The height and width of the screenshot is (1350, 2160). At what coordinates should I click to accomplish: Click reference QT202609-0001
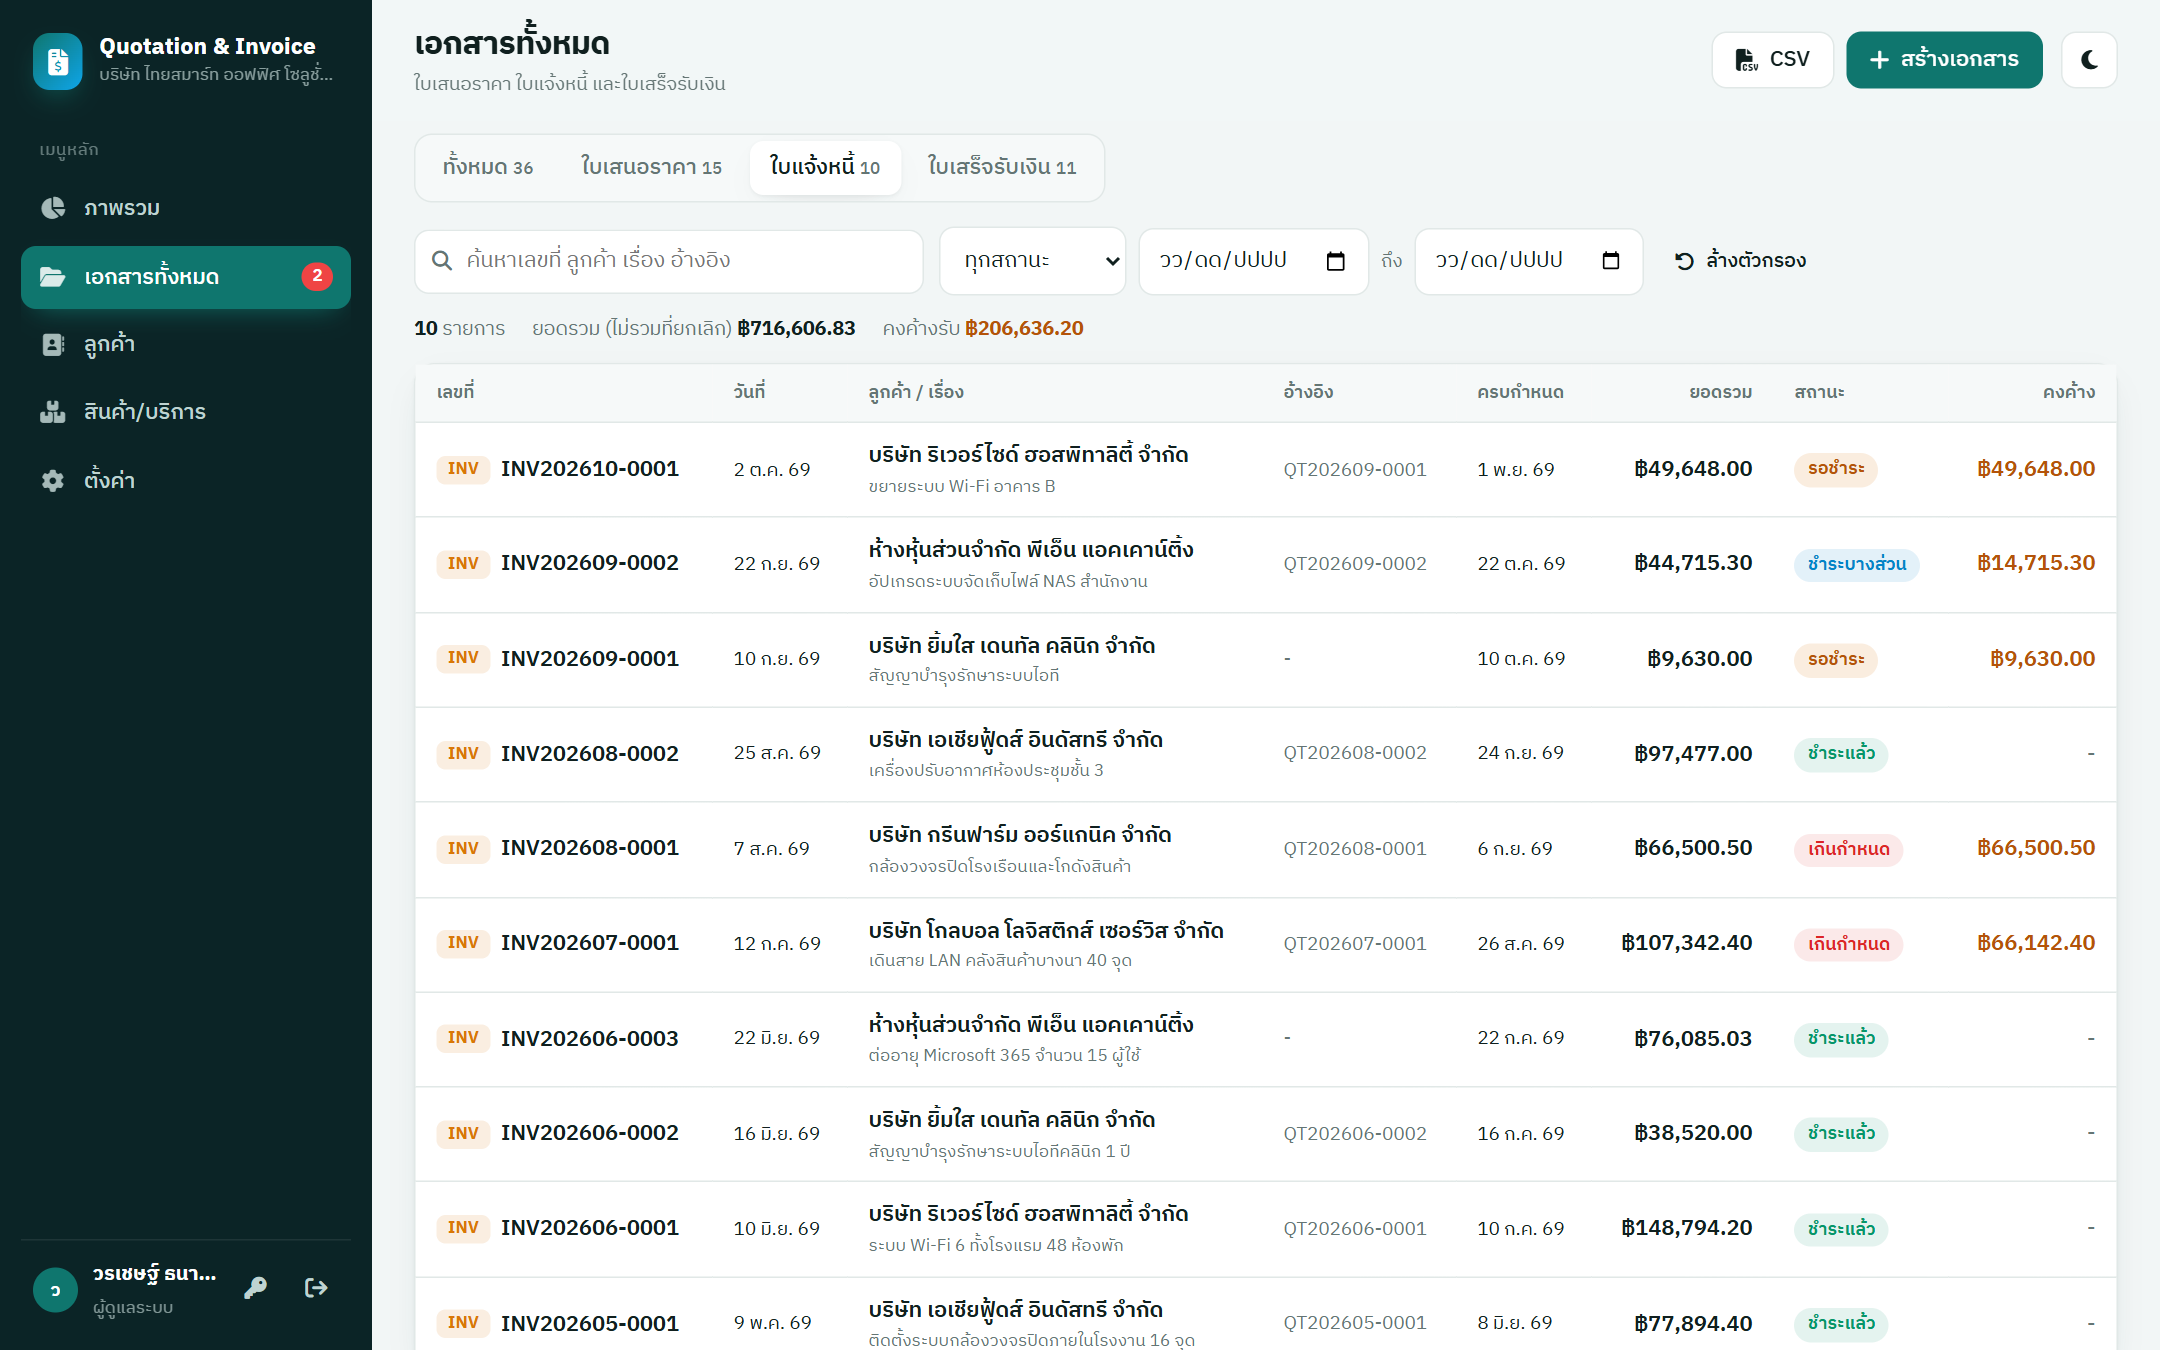coord(1355,469)
